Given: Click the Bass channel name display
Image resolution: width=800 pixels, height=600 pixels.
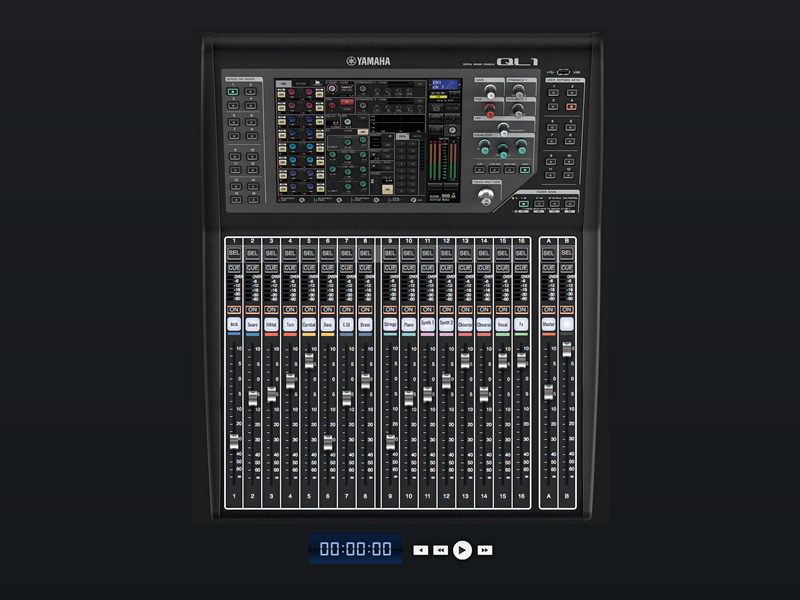Looking at the screenshot, I should click(x=328, y=324).
